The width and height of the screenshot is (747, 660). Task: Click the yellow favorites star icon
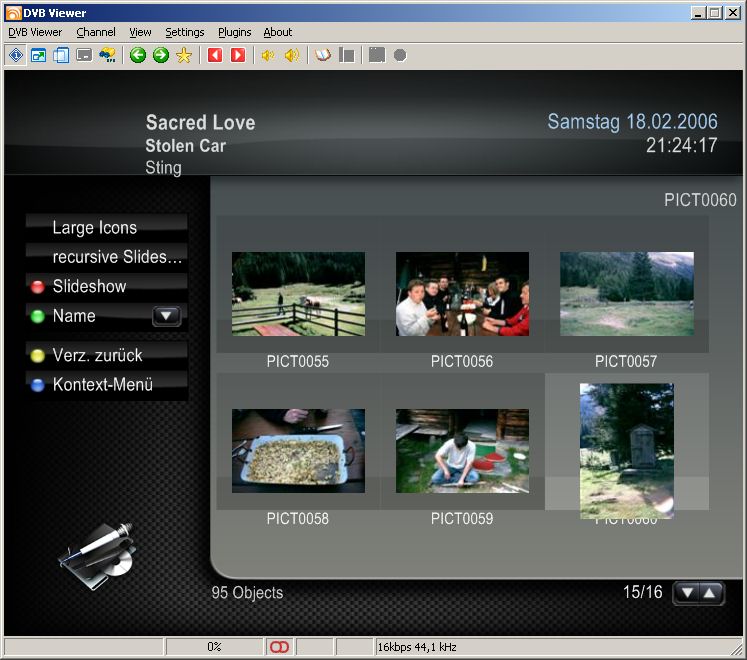coord(183,55)
